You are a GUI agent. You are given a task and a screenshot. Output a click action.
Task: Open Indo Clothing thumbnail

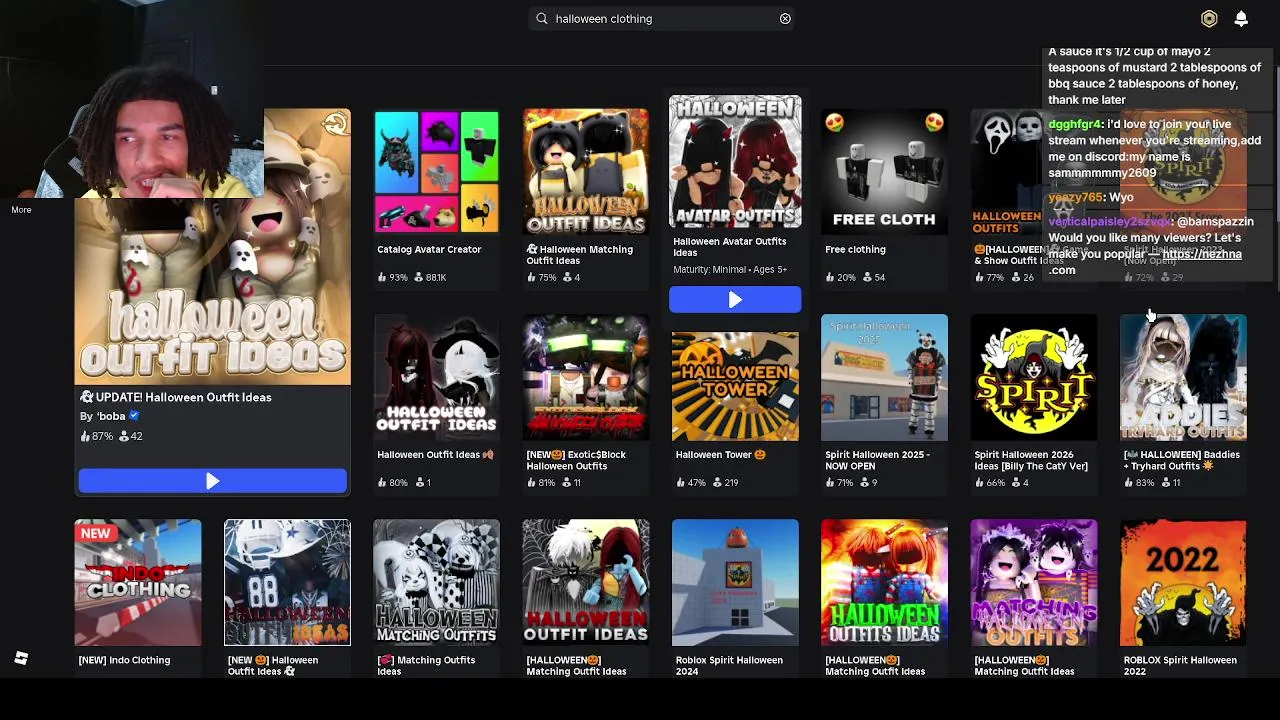coord(138,583)
